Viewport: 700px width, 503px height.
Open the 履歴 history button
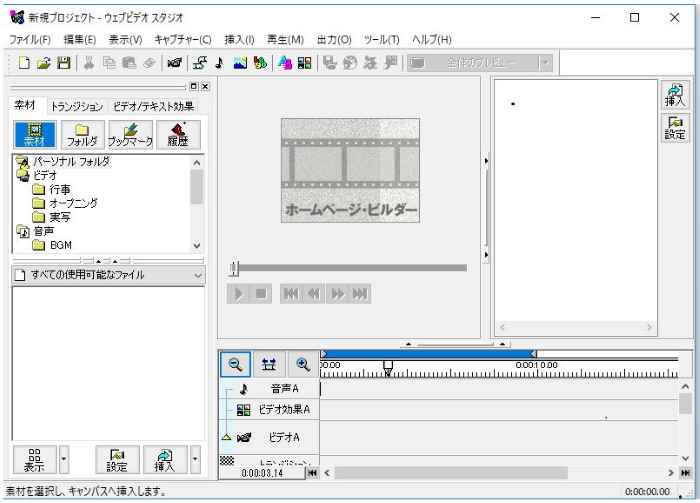(178, 134)
